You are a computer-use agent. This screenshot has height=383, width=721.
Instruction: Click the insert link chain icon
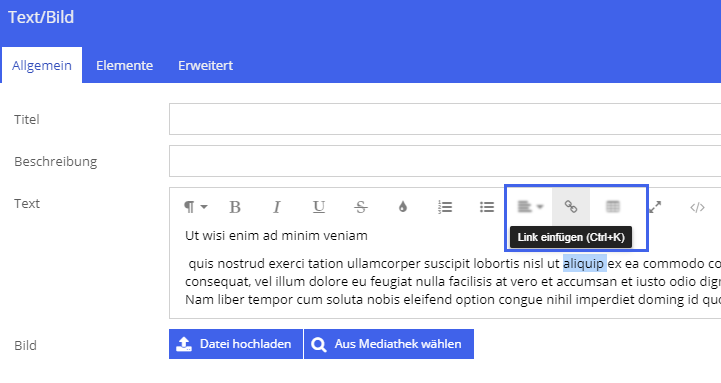571,207
